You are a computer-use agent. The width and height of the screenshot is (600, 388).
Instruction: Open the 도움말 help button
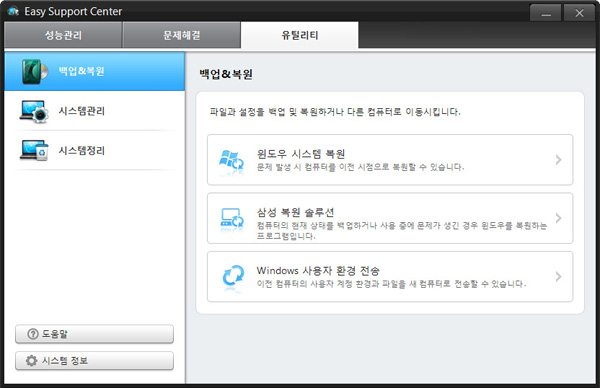tap(95, 334)
